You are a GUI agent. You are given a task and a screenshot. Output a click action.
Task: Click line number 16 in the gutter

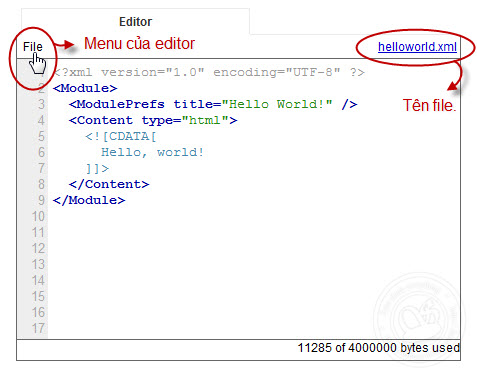pos(38,312)
